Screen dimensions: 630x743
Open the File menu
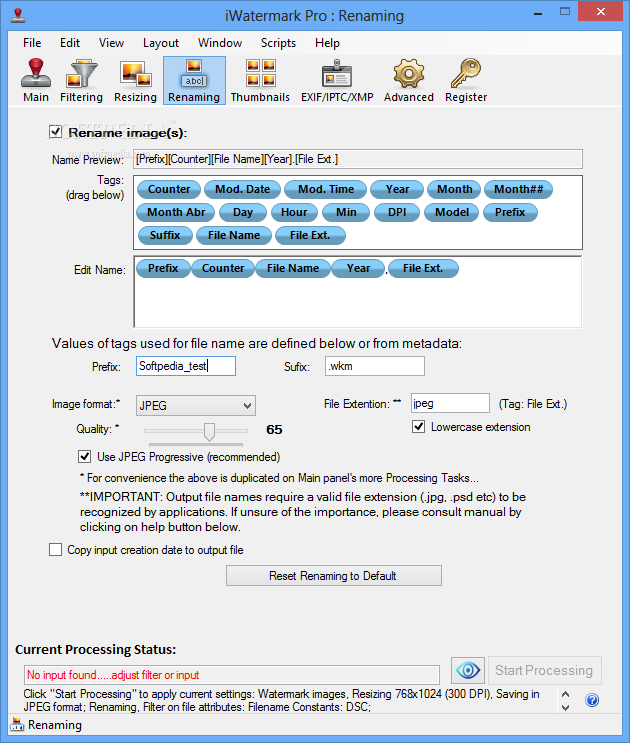pos(32,43)
